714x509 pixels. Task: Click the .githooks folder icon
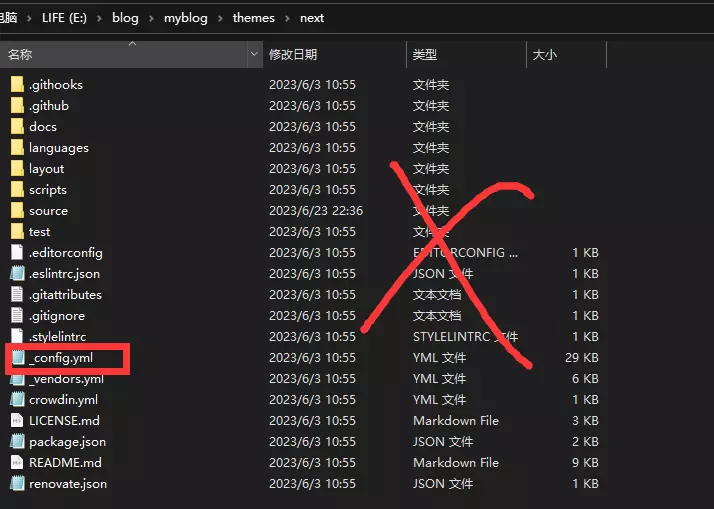click(x=16, y=85)
